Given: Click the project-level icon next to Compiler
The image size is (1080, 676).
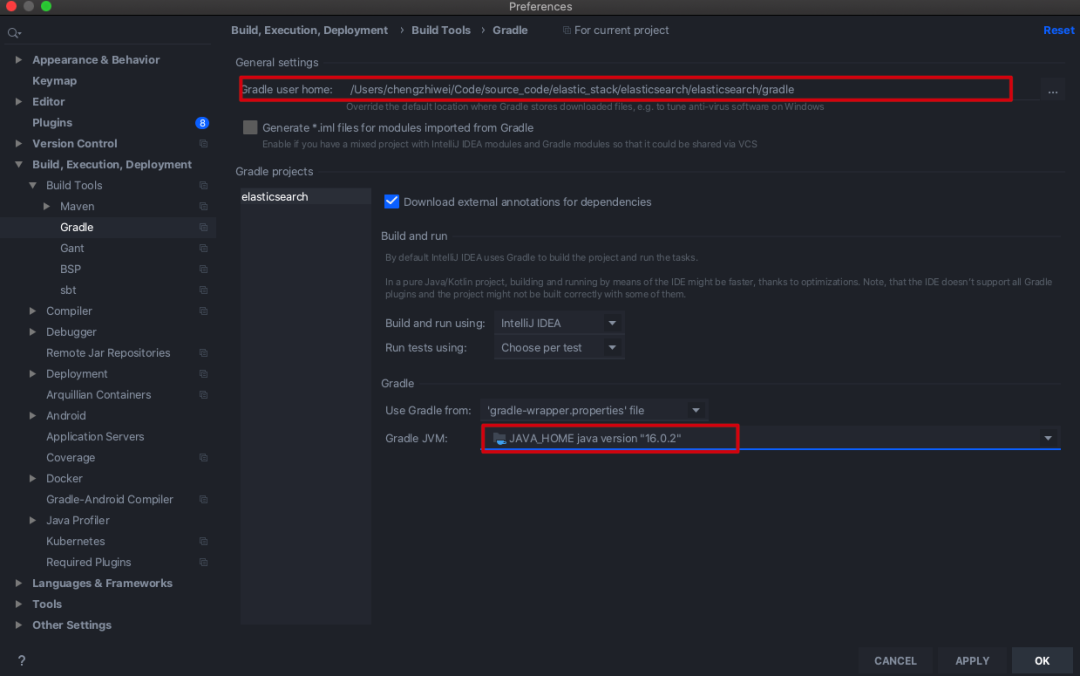Looking at the screenshot, I should 203,311.
